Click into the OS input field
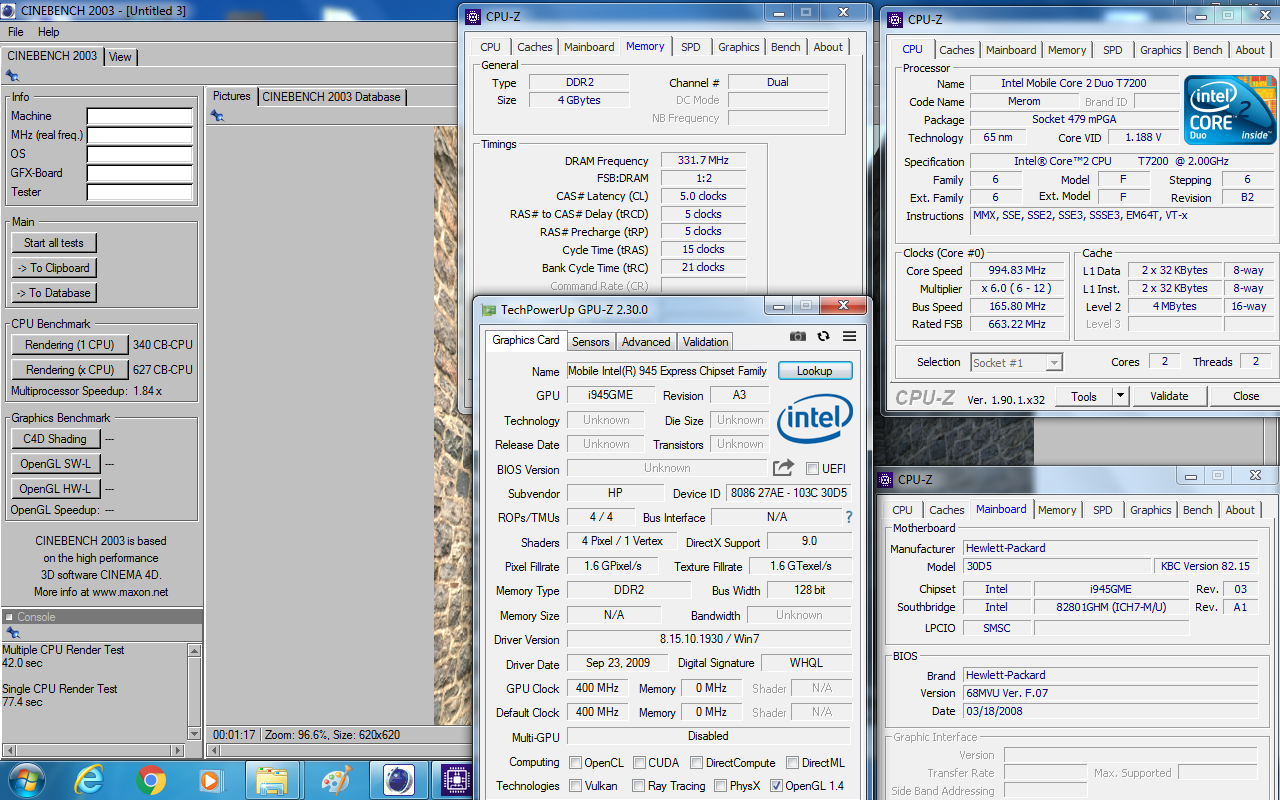The width and height of the screenshot is (1280, 800). point(139,155)
